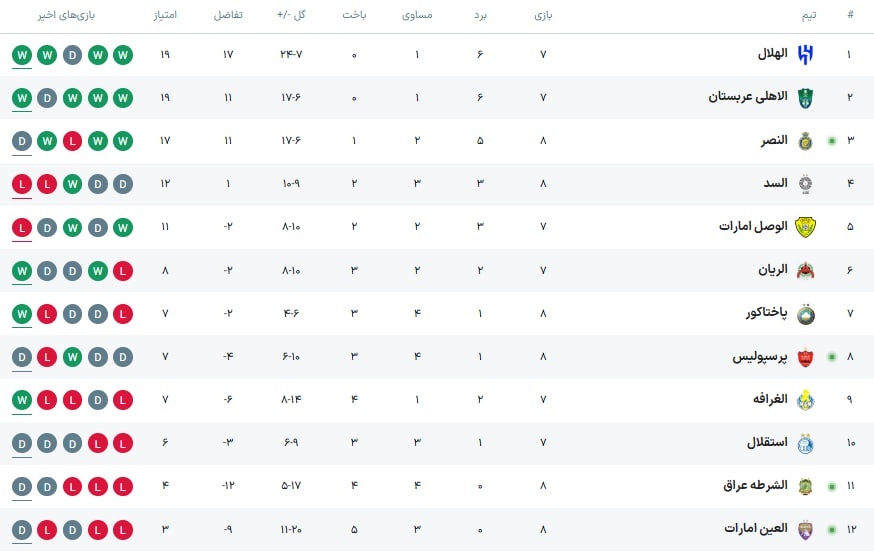
Task: Click the استقلال blue club logo
Action: pos(805,444)
